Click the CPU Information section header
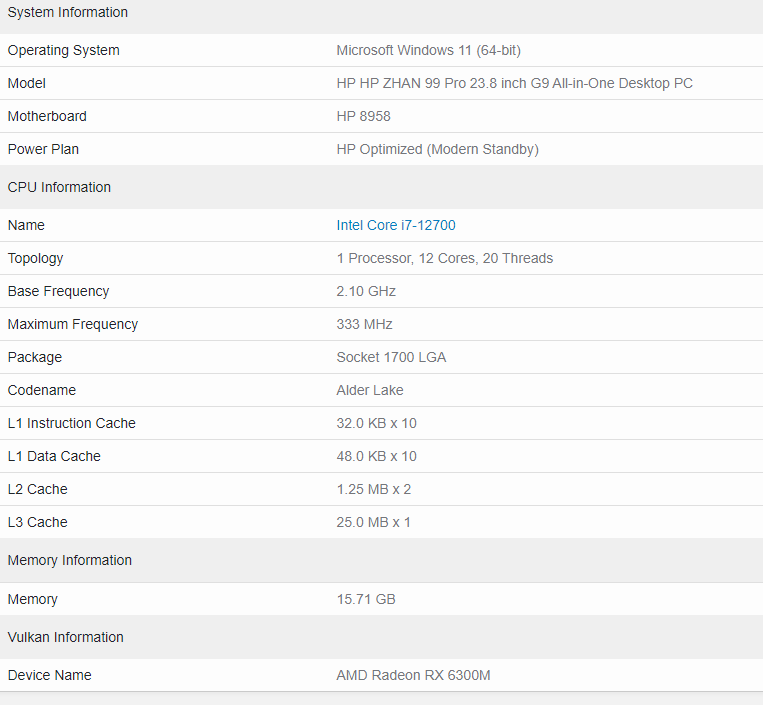Screen dimensions: 763x705 pyautogui.click(x=59, y=187)
